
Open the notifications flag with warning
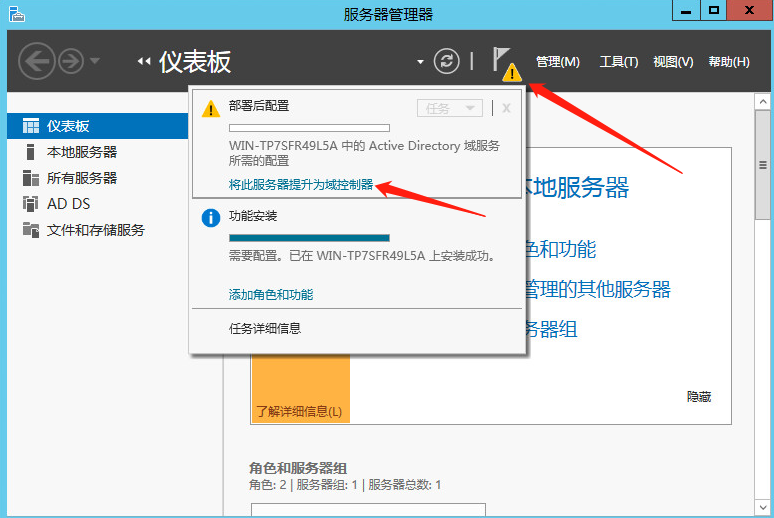(x=505, y=63)
